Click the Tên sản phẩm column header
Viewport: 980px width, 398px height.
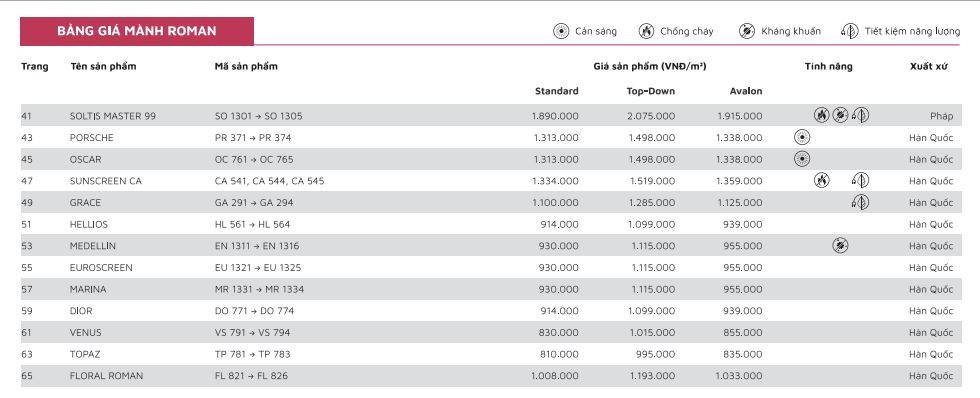102,66
